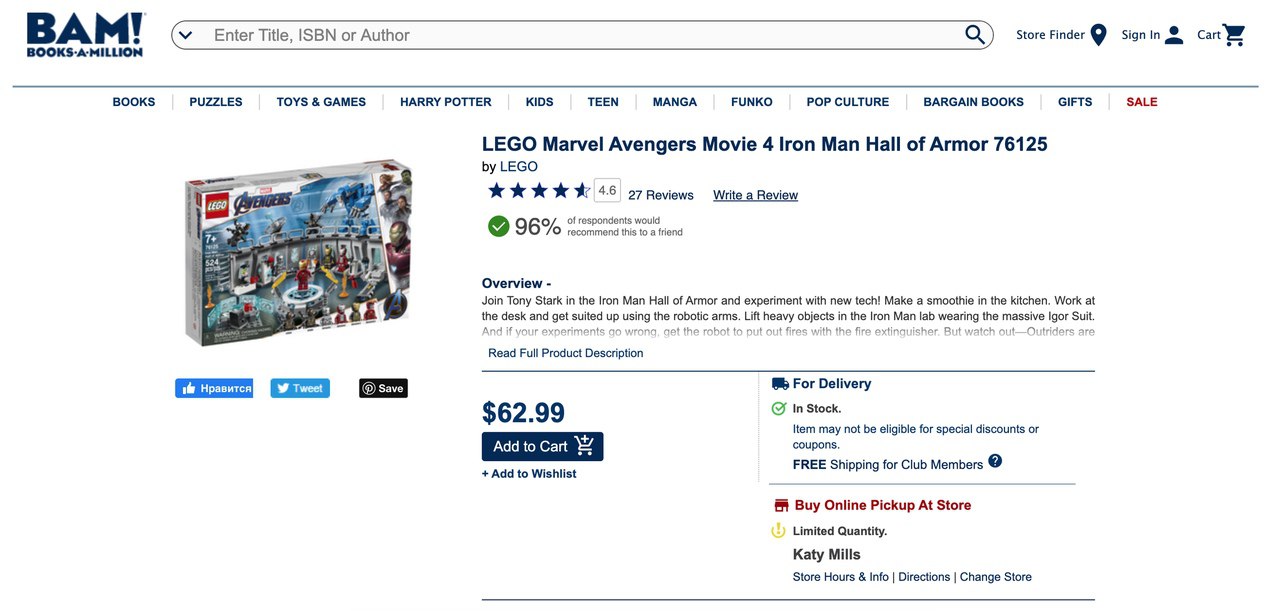Open the SALE menu item
The image size is (1280, 611).
[x=1142, y=102]
